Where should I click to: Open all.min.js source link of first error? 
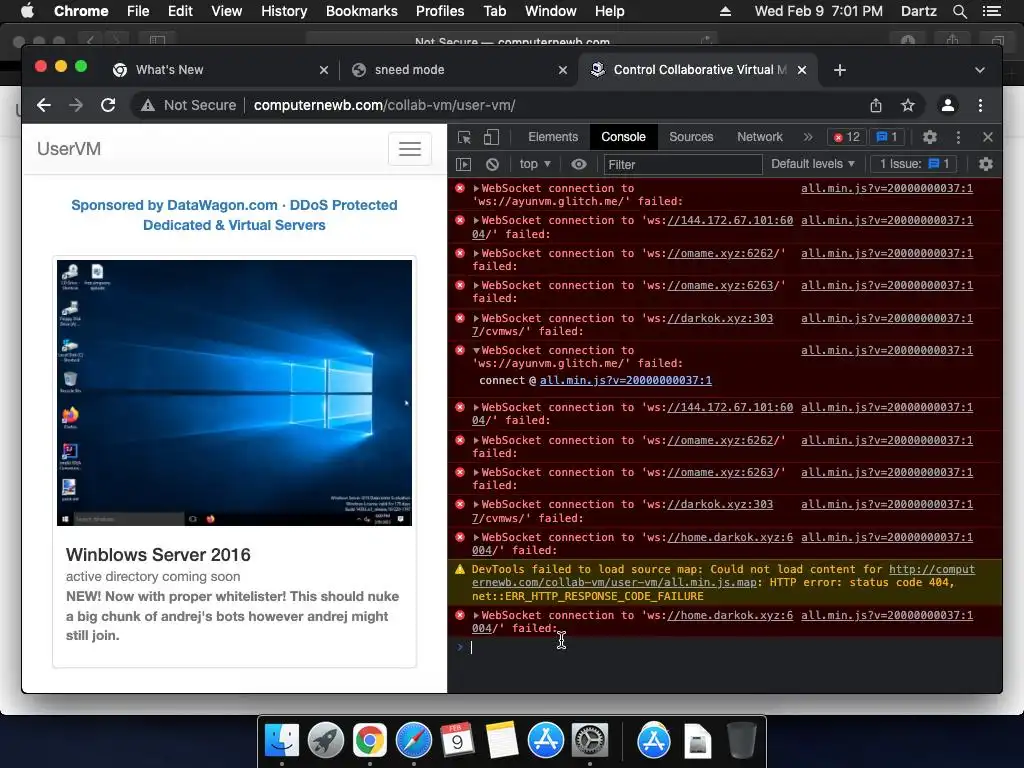click(x=887, y=188)
